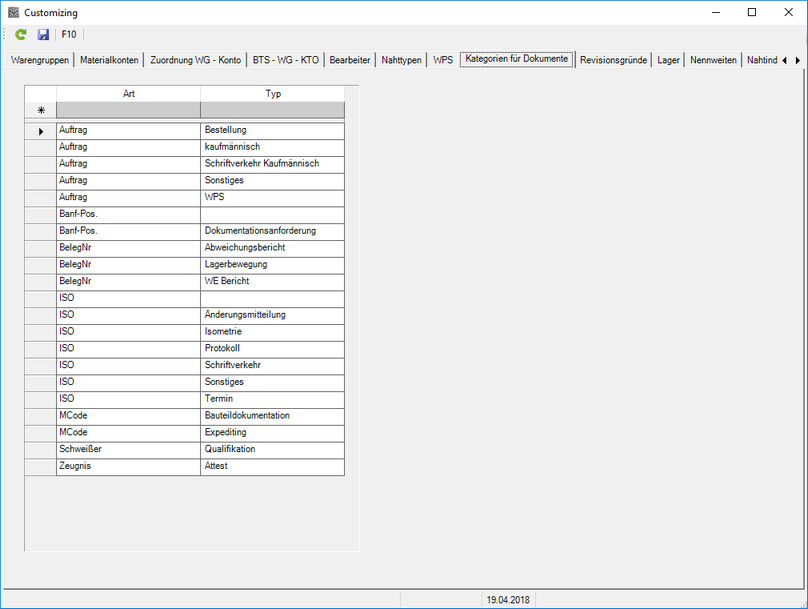The image size is (808, 609).
Task: Click the empty Art cell in new row
Action: tap(128, 110)
